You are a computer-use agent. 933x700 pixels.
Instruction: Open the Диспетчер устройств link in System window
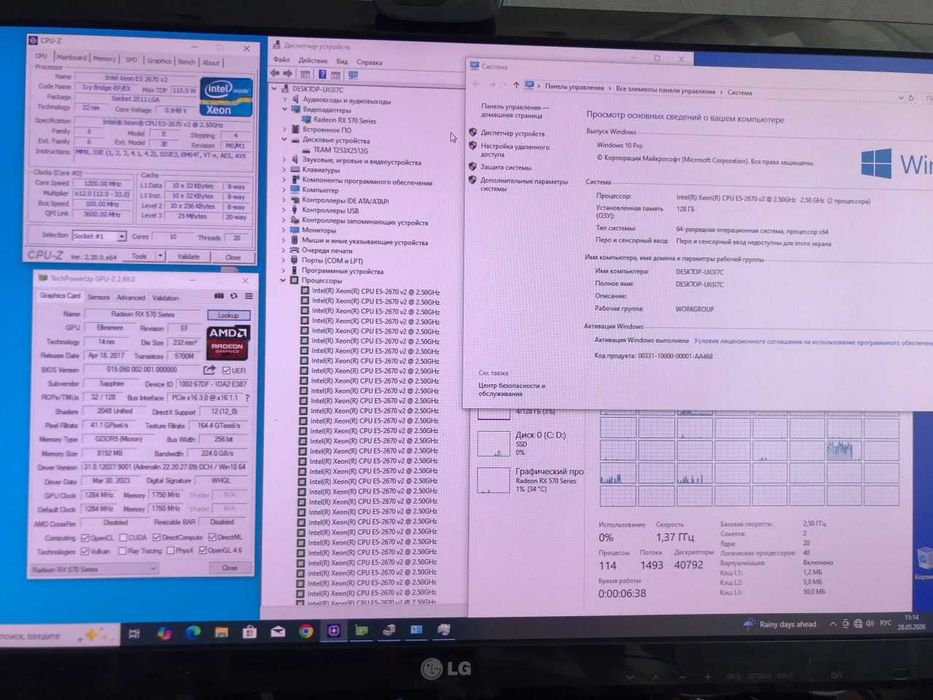(512, 133)
